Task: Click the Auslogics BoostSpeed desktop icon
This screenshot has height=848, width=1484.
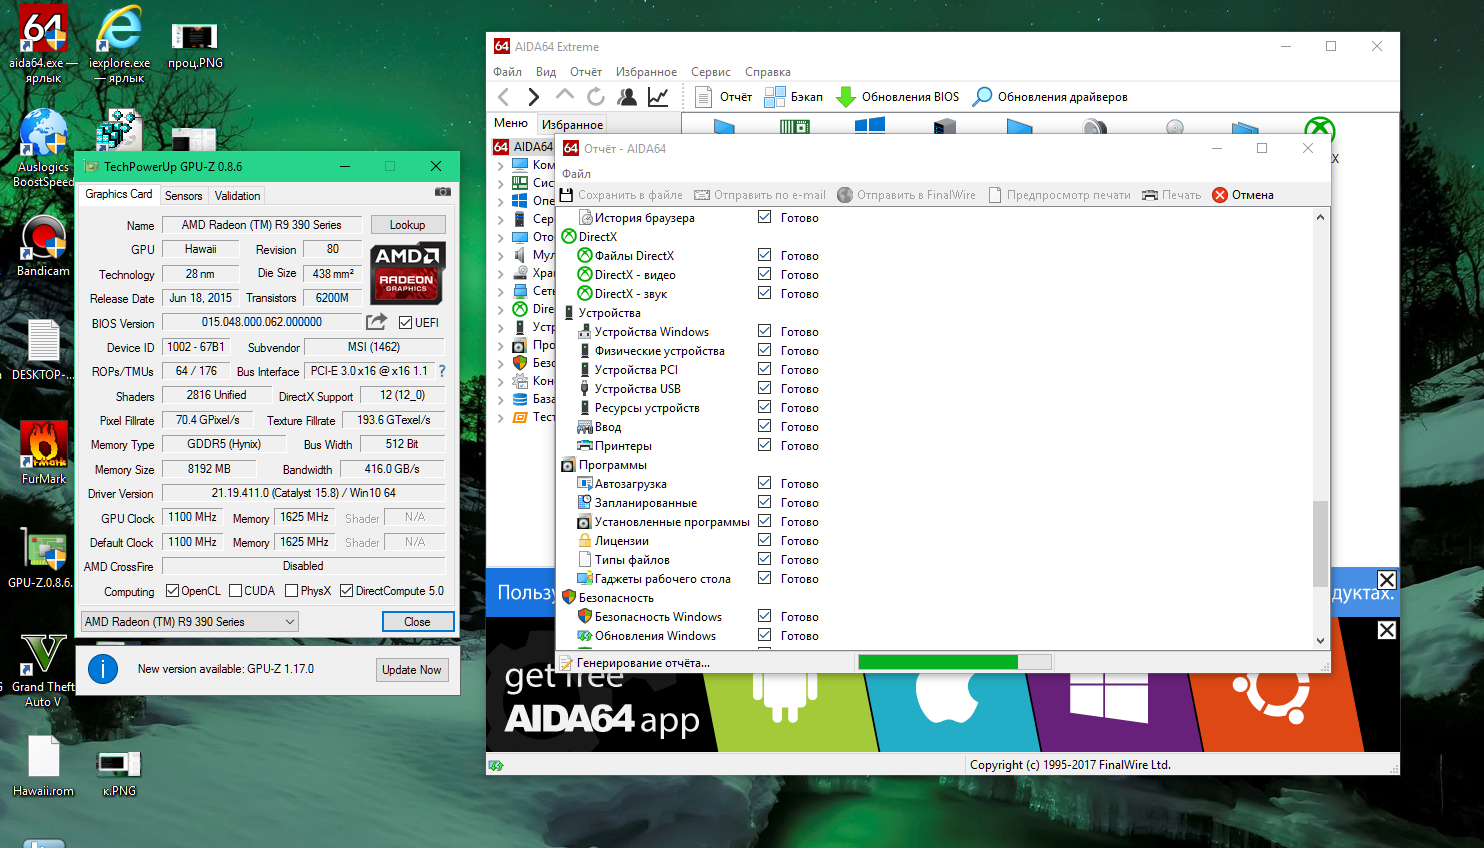Action: 43,148
